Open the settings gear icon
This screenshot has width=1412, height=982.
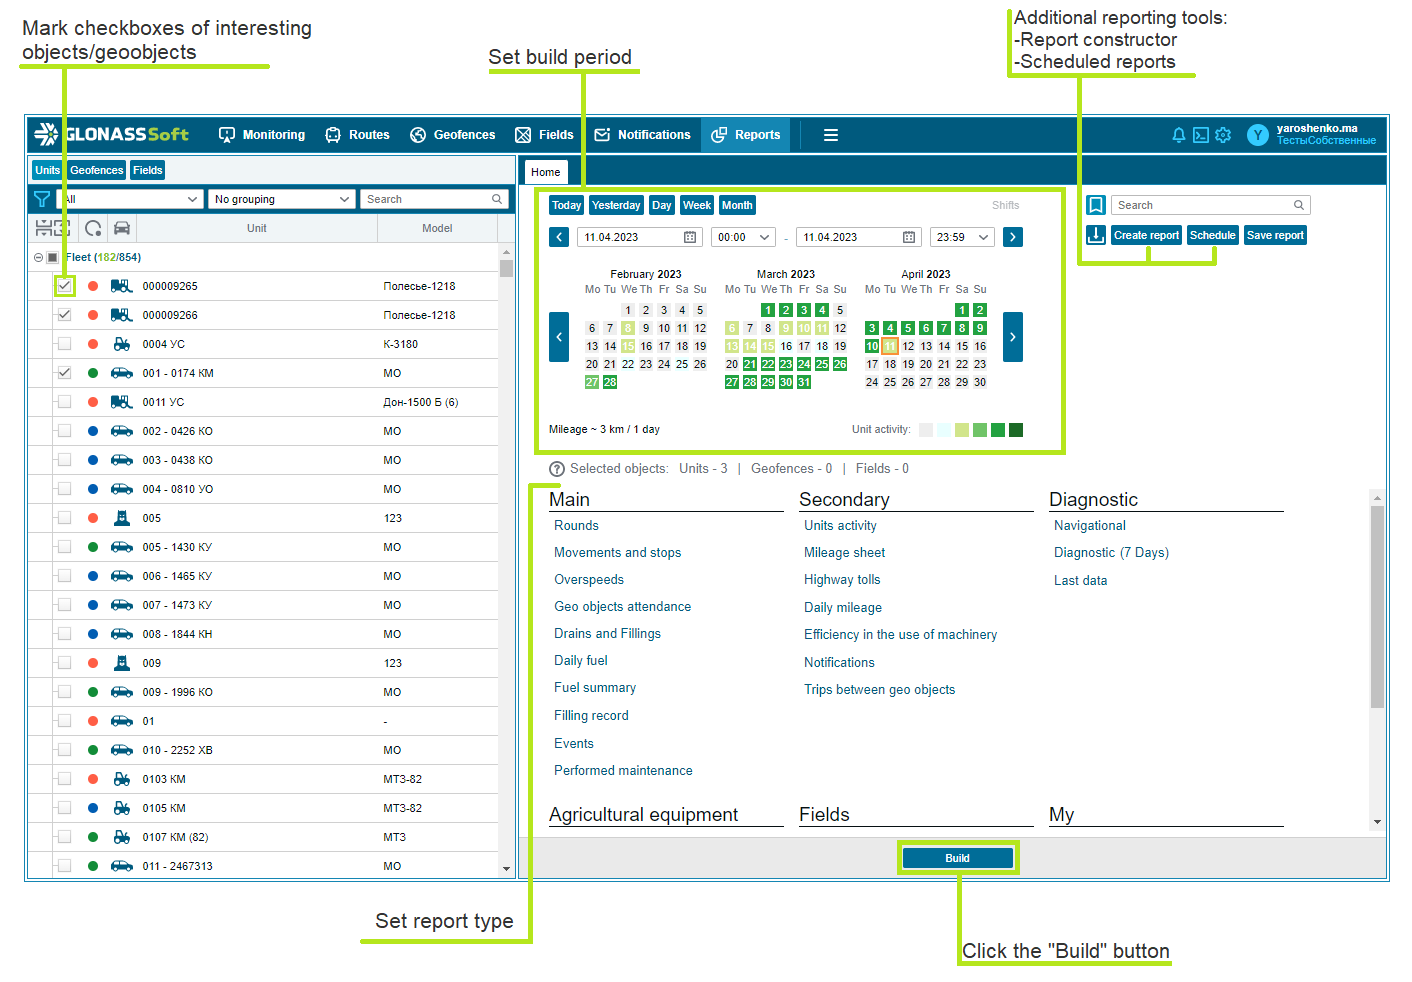[x=1223, y=135]
